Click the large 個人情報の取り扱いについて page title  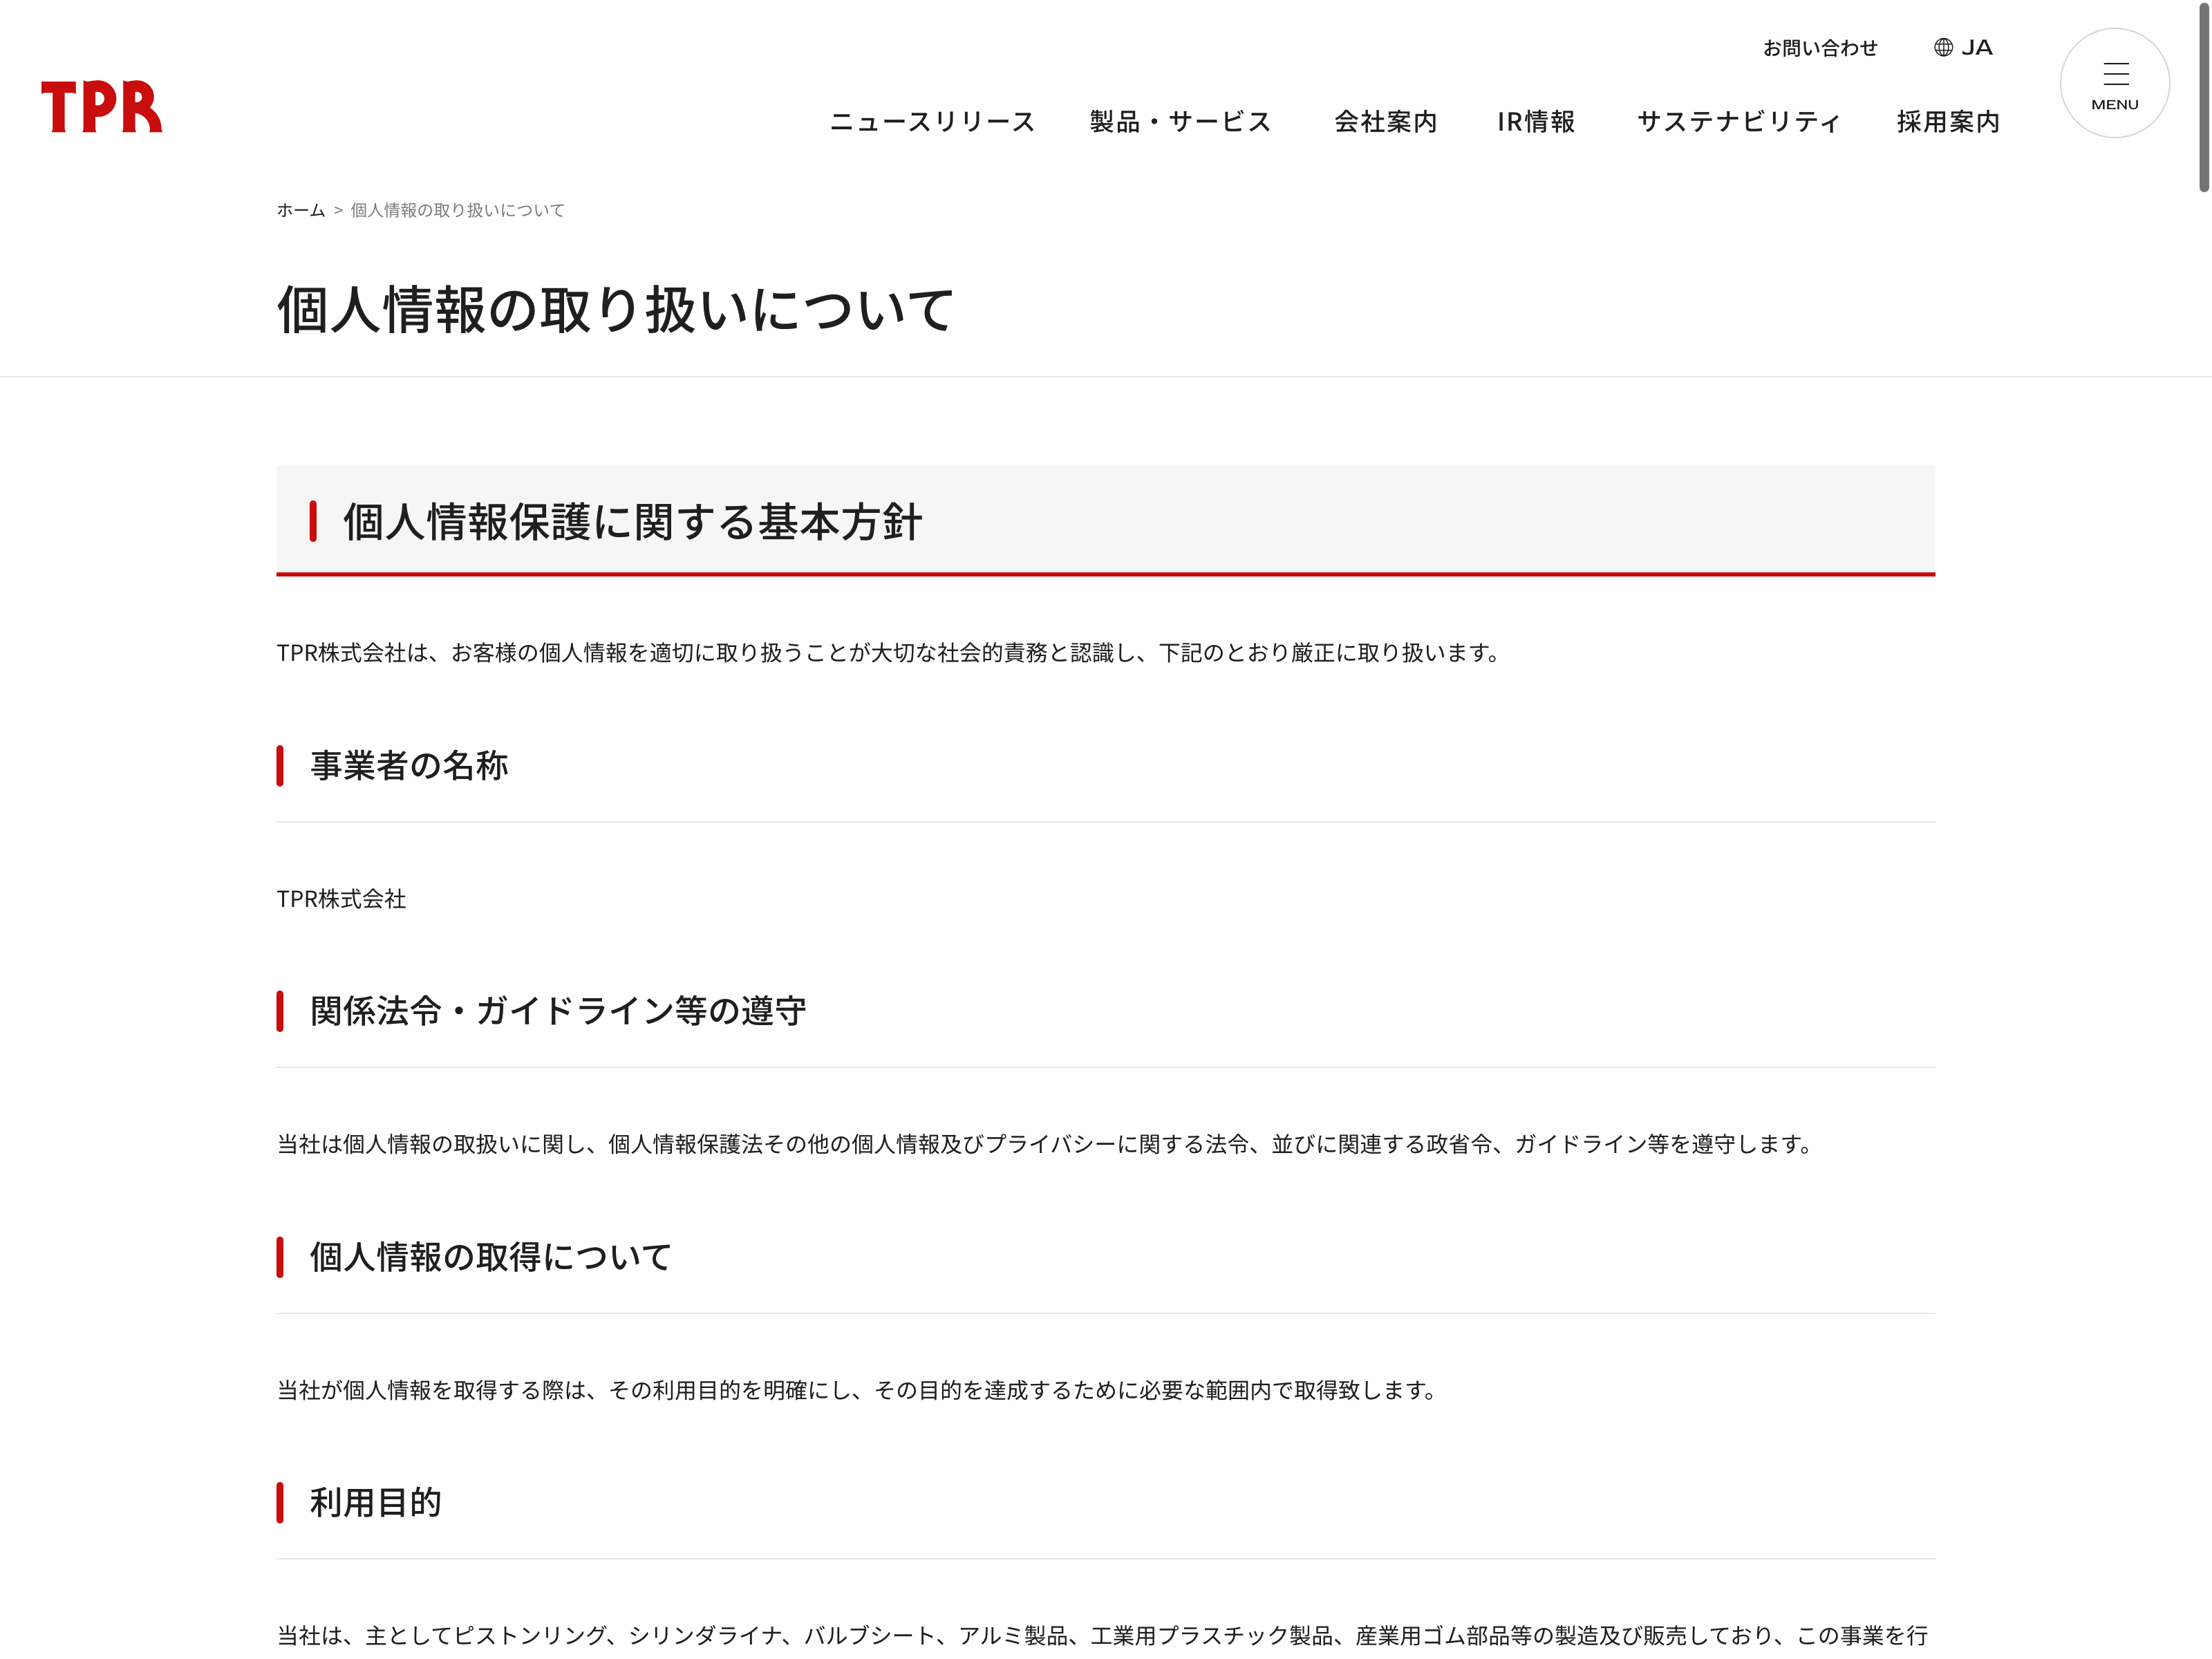click(615, 310)
